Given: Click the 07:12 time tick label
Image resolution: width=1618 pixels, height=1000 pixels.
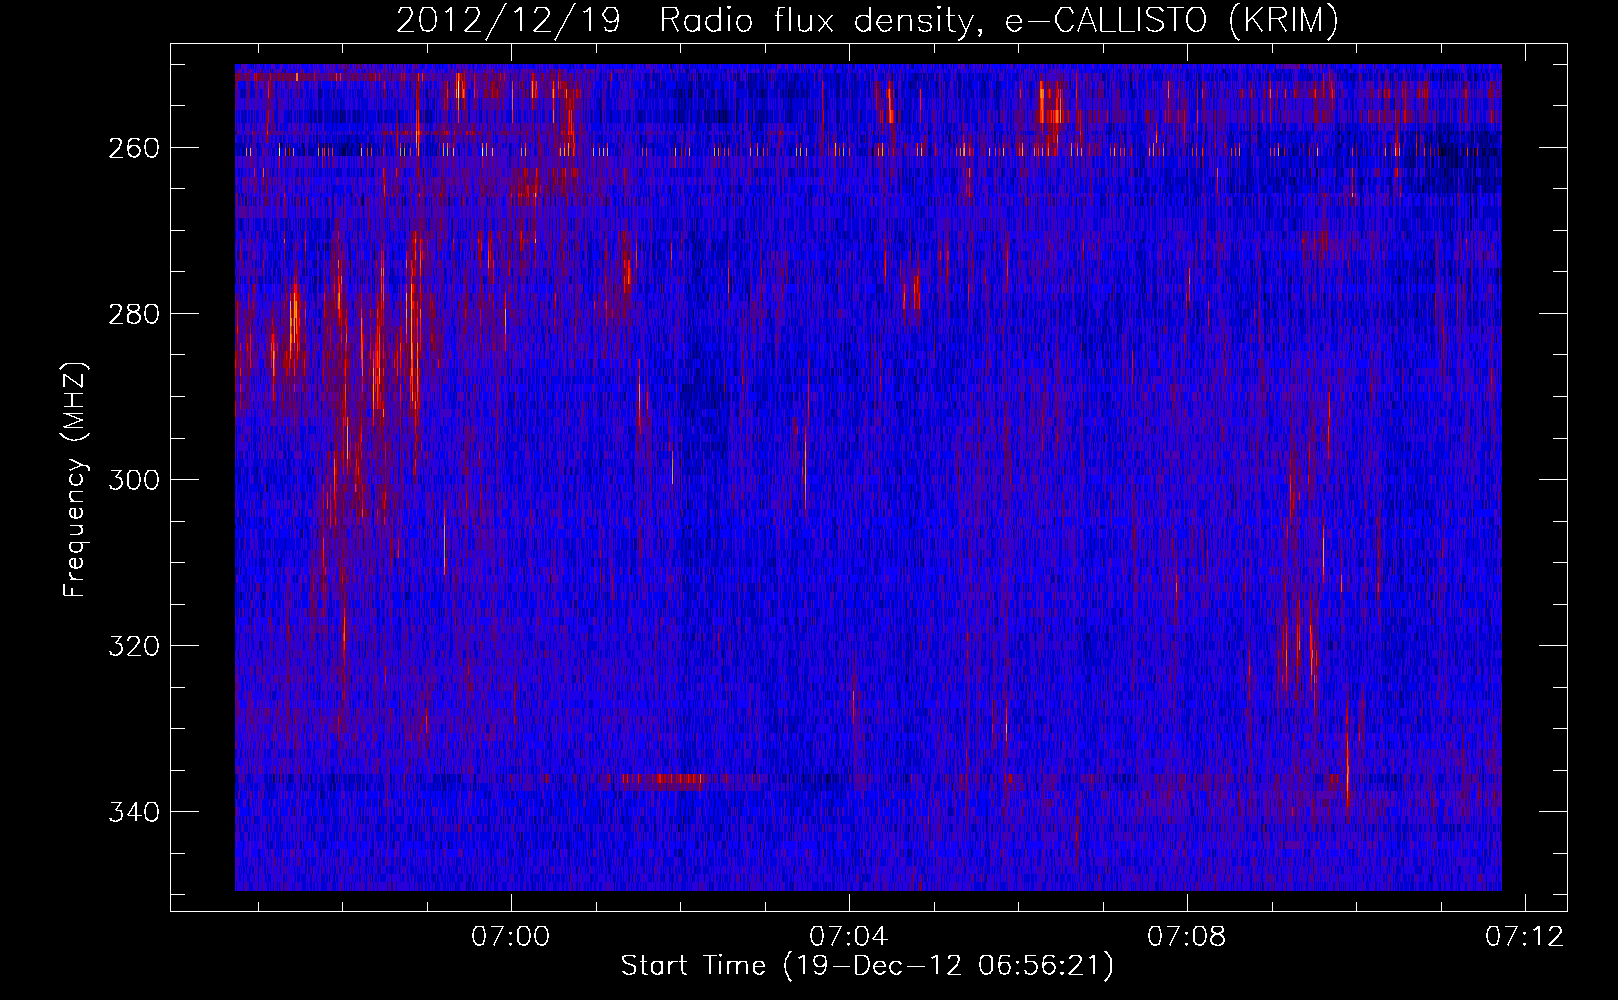Looking at the screenshot, I should click(1525, 937).
